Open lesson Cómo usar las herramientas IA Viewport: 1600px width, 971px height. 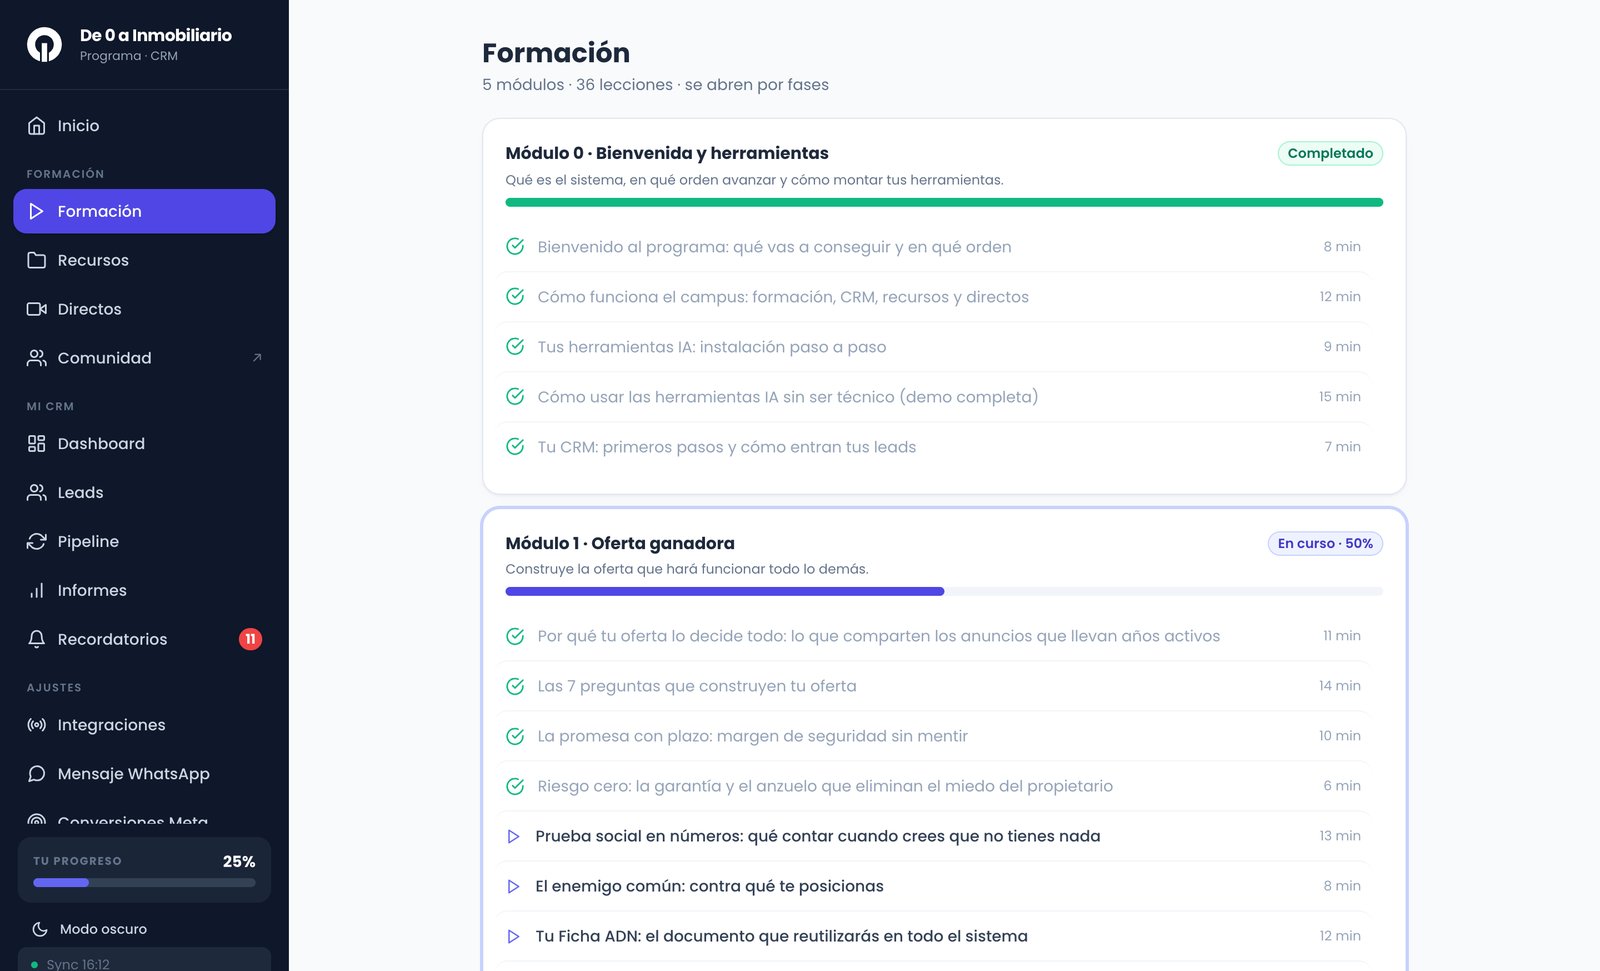(x=933, y=397)
